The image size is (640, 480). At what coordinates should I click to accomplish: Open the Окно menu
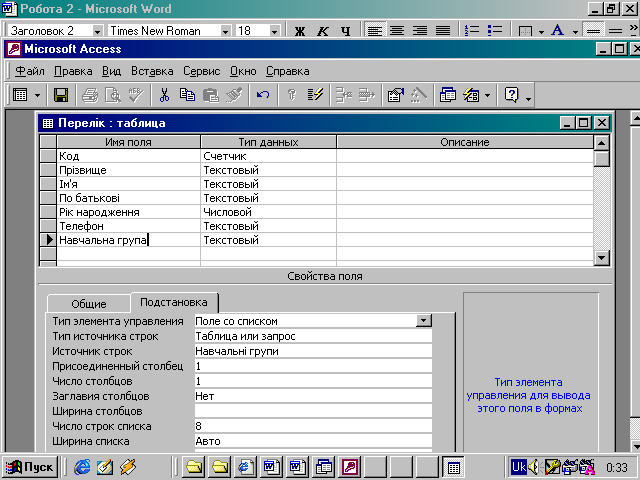pyautogui.click(x=243, y=71)
